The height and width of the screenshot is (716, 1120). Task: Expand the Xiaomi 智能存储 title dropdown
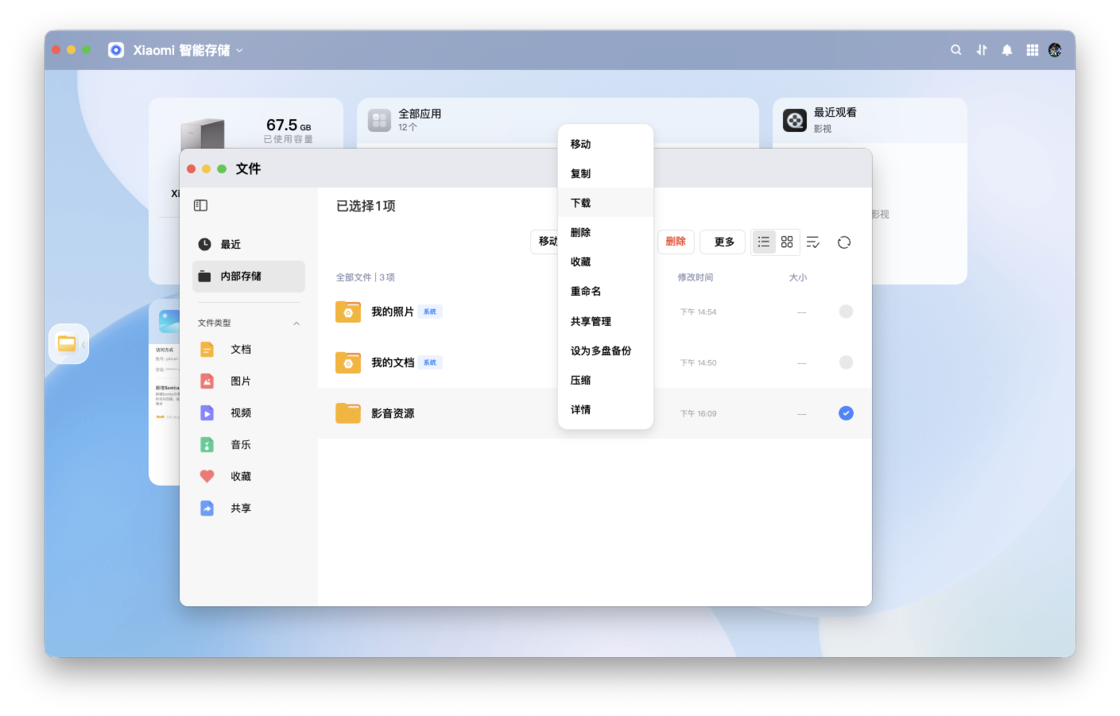pyautogui.click(x=240, y=51)
